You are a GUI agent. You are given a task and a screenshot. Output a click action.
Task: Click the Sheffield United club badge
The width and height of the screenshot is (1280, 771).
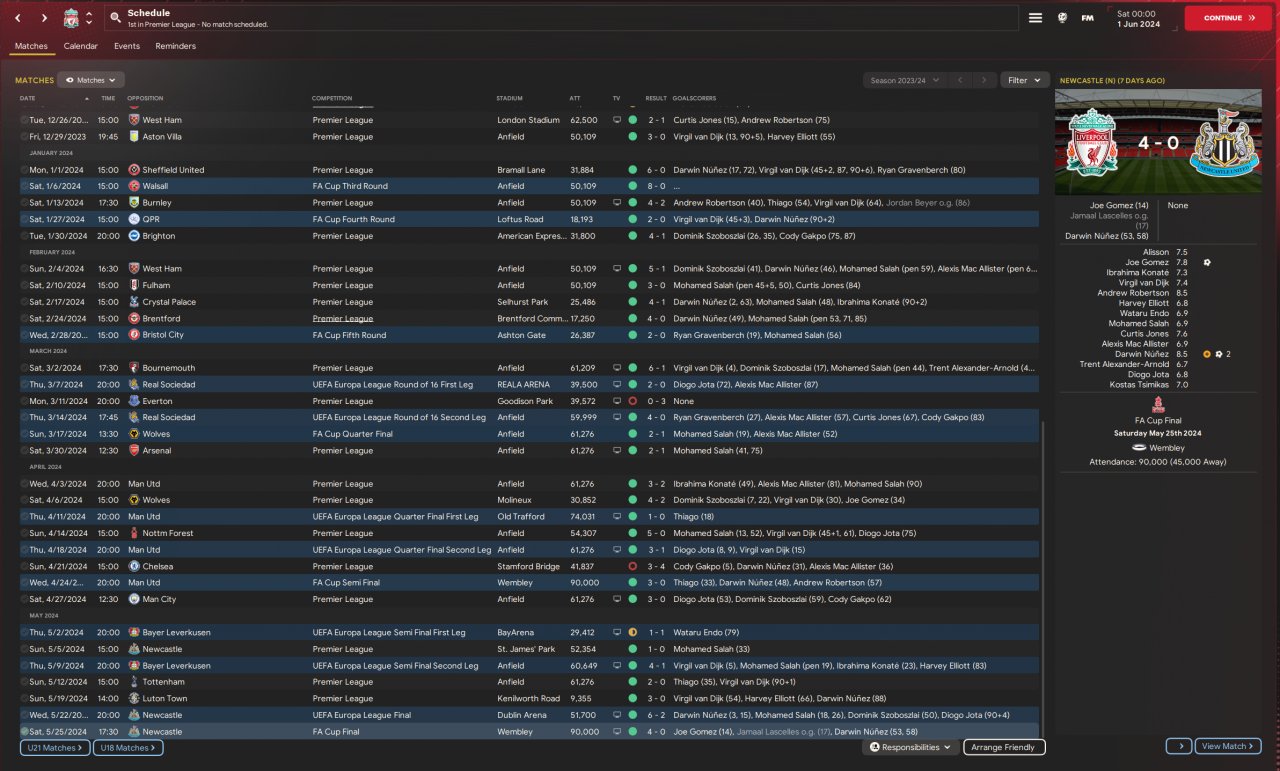[134, 170]
